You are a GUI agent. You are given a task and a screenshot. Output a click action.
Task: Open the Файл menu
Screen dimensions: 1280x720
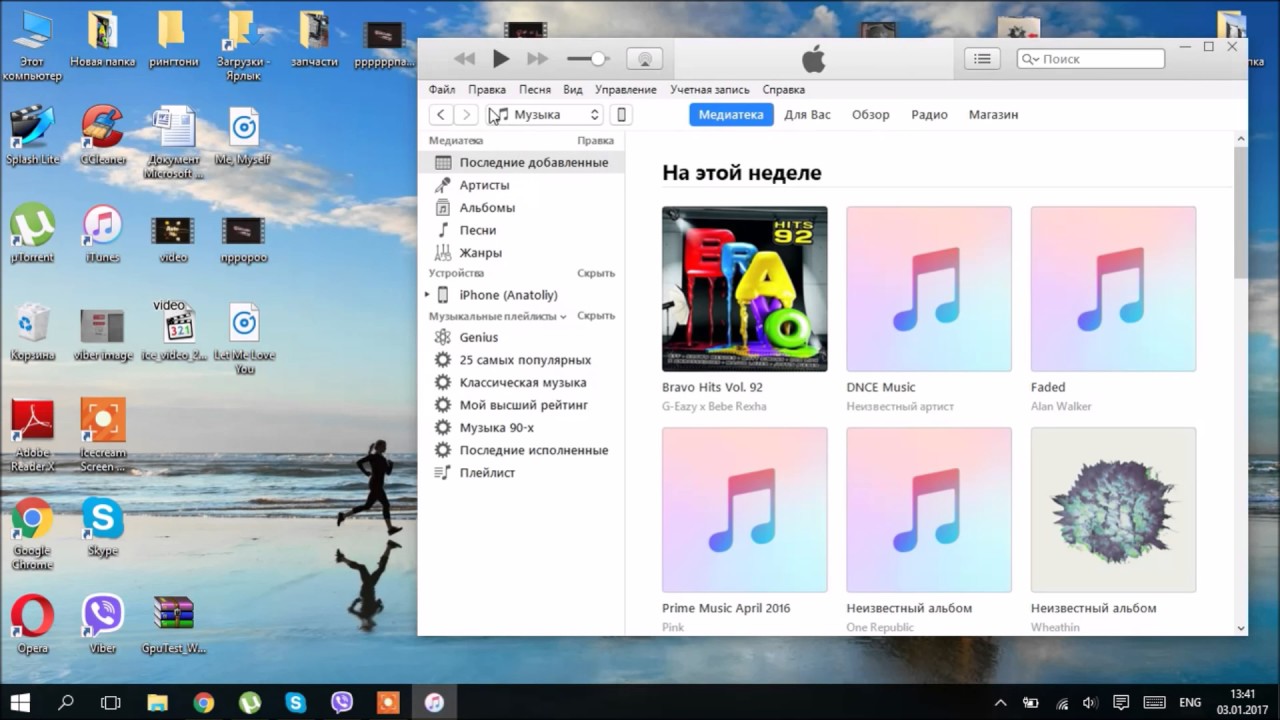(442, 89)
